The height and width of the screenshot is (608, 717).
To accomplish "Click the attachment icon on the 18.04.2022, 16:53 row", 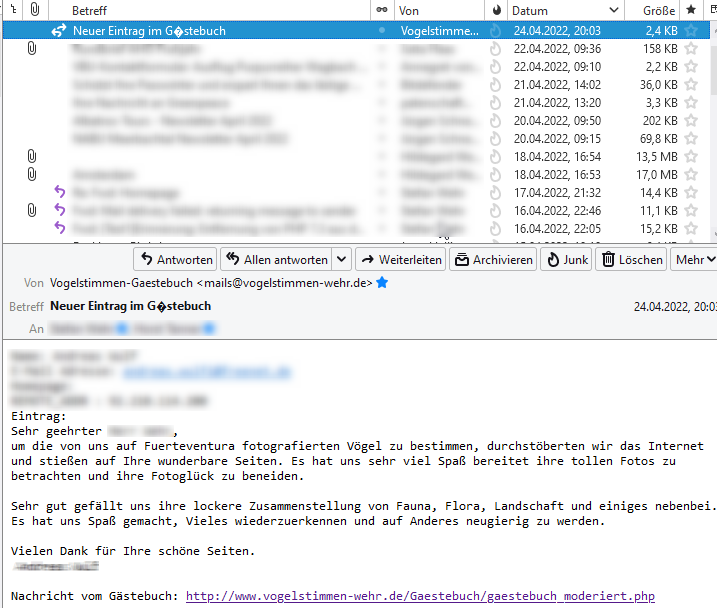I will (x=32, y=174).
